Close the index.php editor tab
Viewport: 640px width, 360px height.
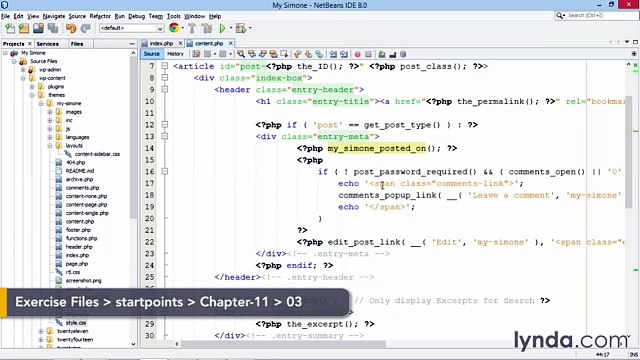180,43
